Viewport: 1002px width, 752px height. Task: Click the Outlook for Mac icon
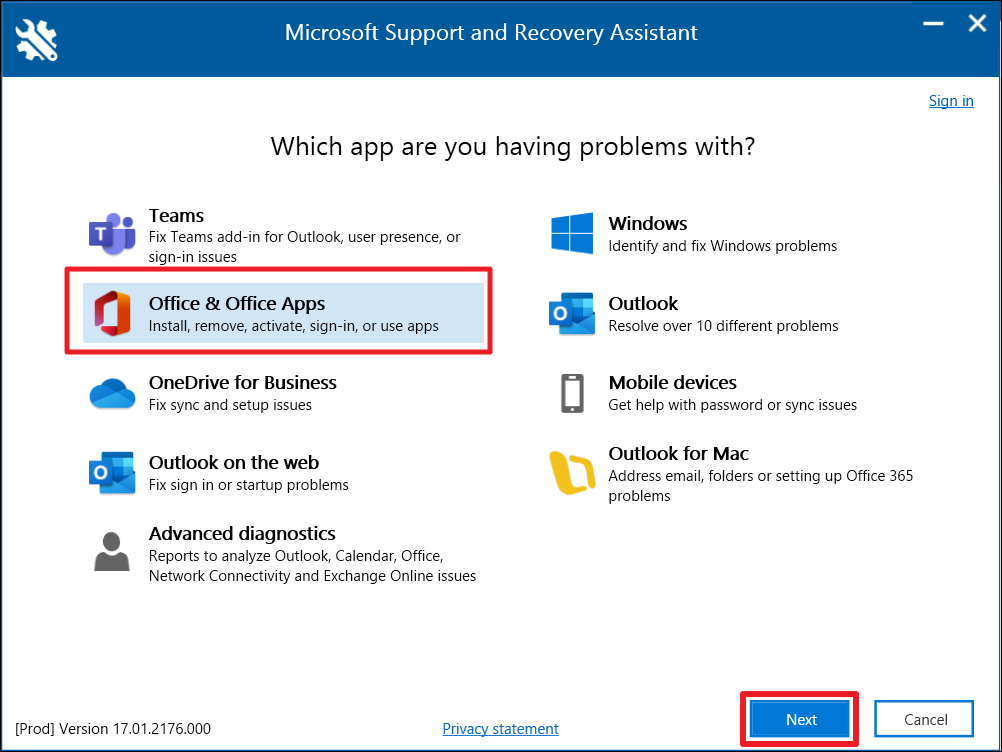click(x=572, y=473)
